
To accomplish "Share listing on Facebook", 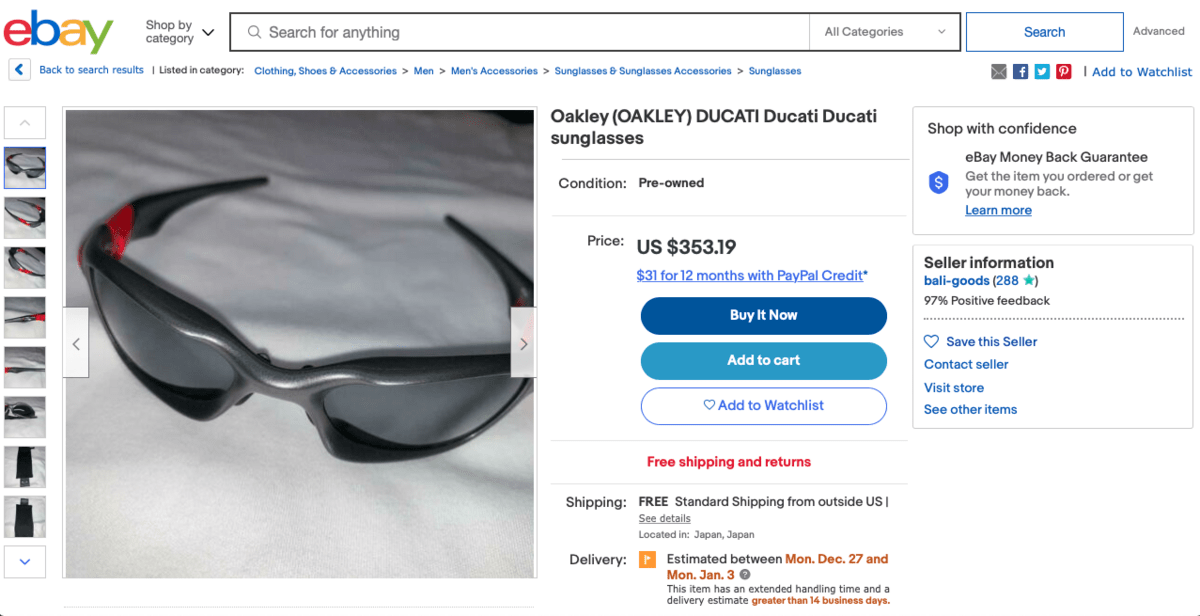I will (1020, 71).
